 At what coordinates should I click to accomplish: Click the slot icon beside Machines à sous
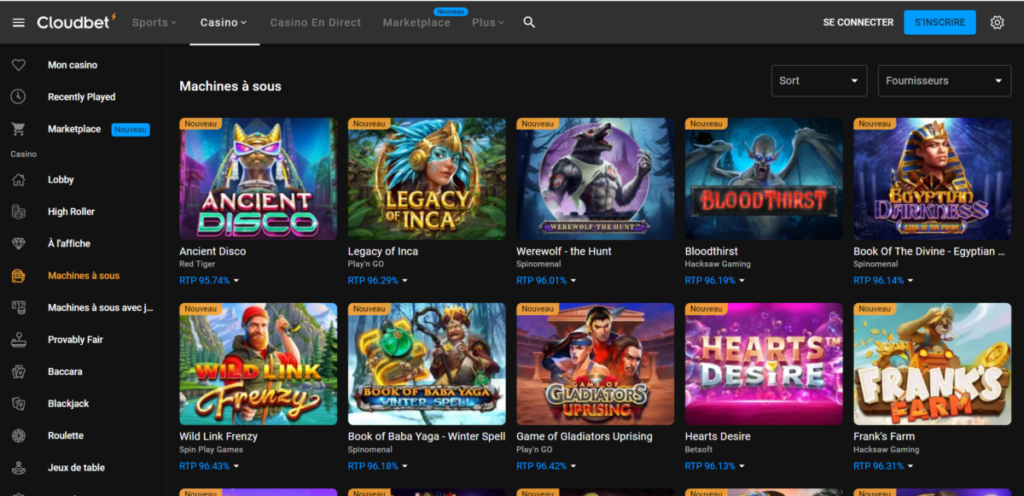[18, 275]
